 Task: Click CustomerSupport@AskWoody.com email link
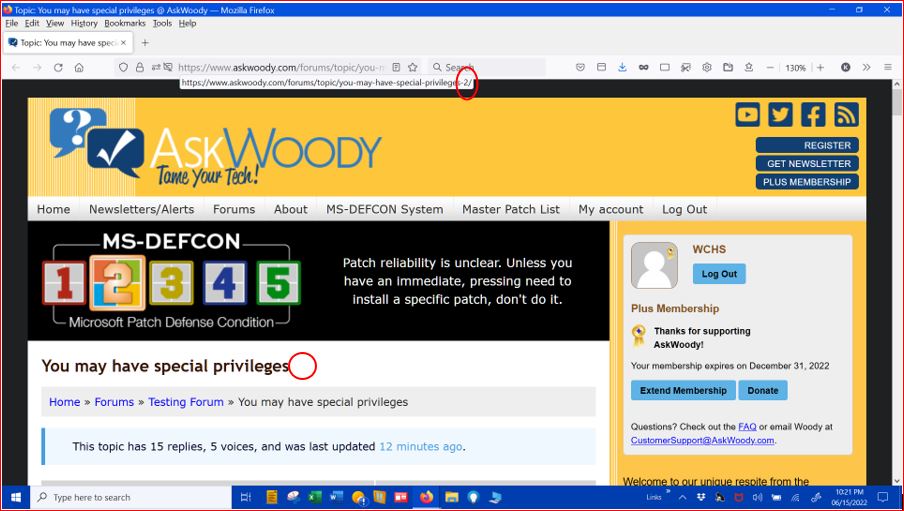(702, 440)
